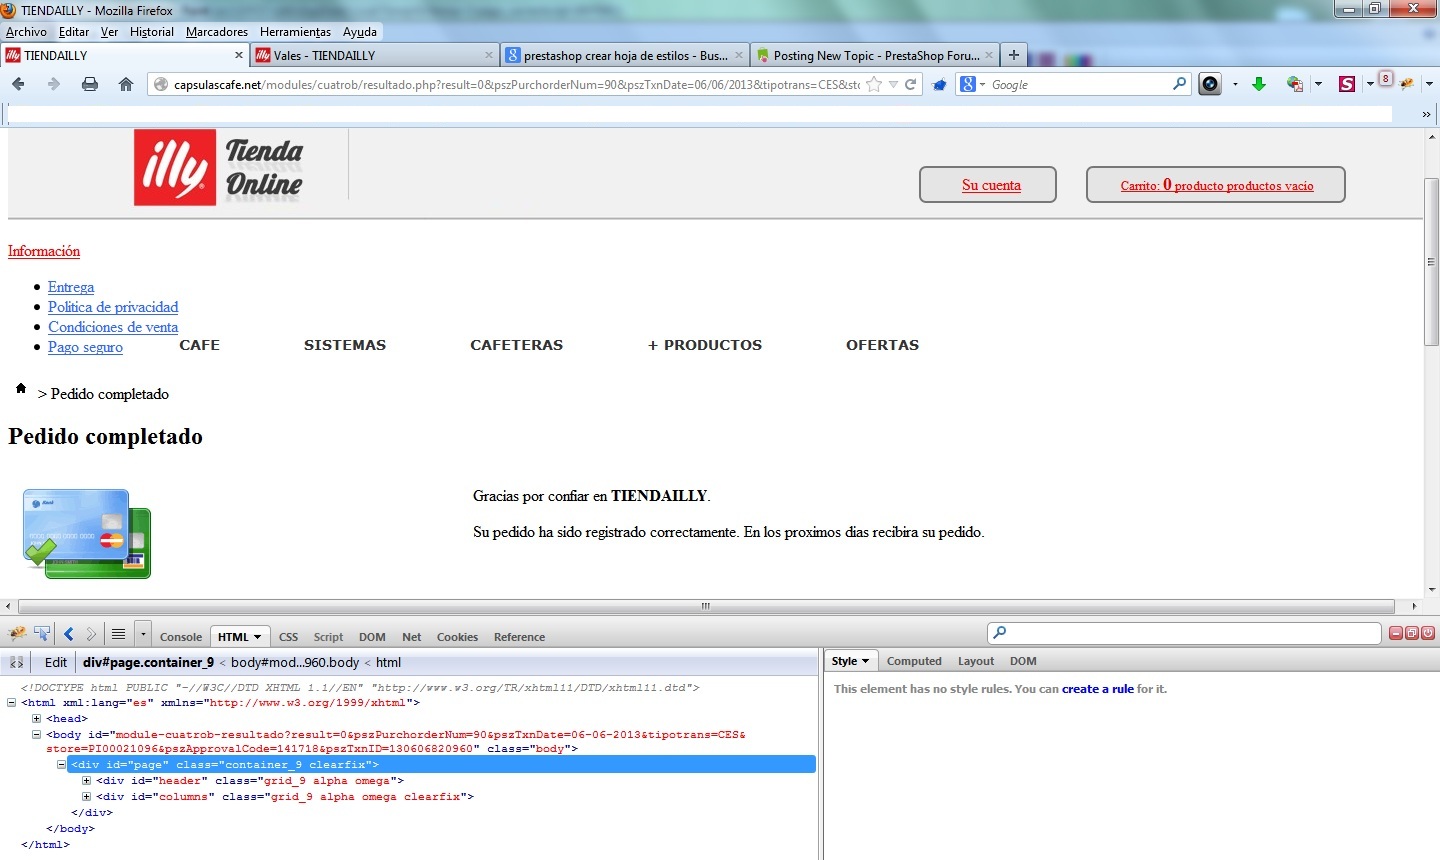1440x860 pixels.
Task: Bookmark this page with the star icon
Action: tap(874, 84)
